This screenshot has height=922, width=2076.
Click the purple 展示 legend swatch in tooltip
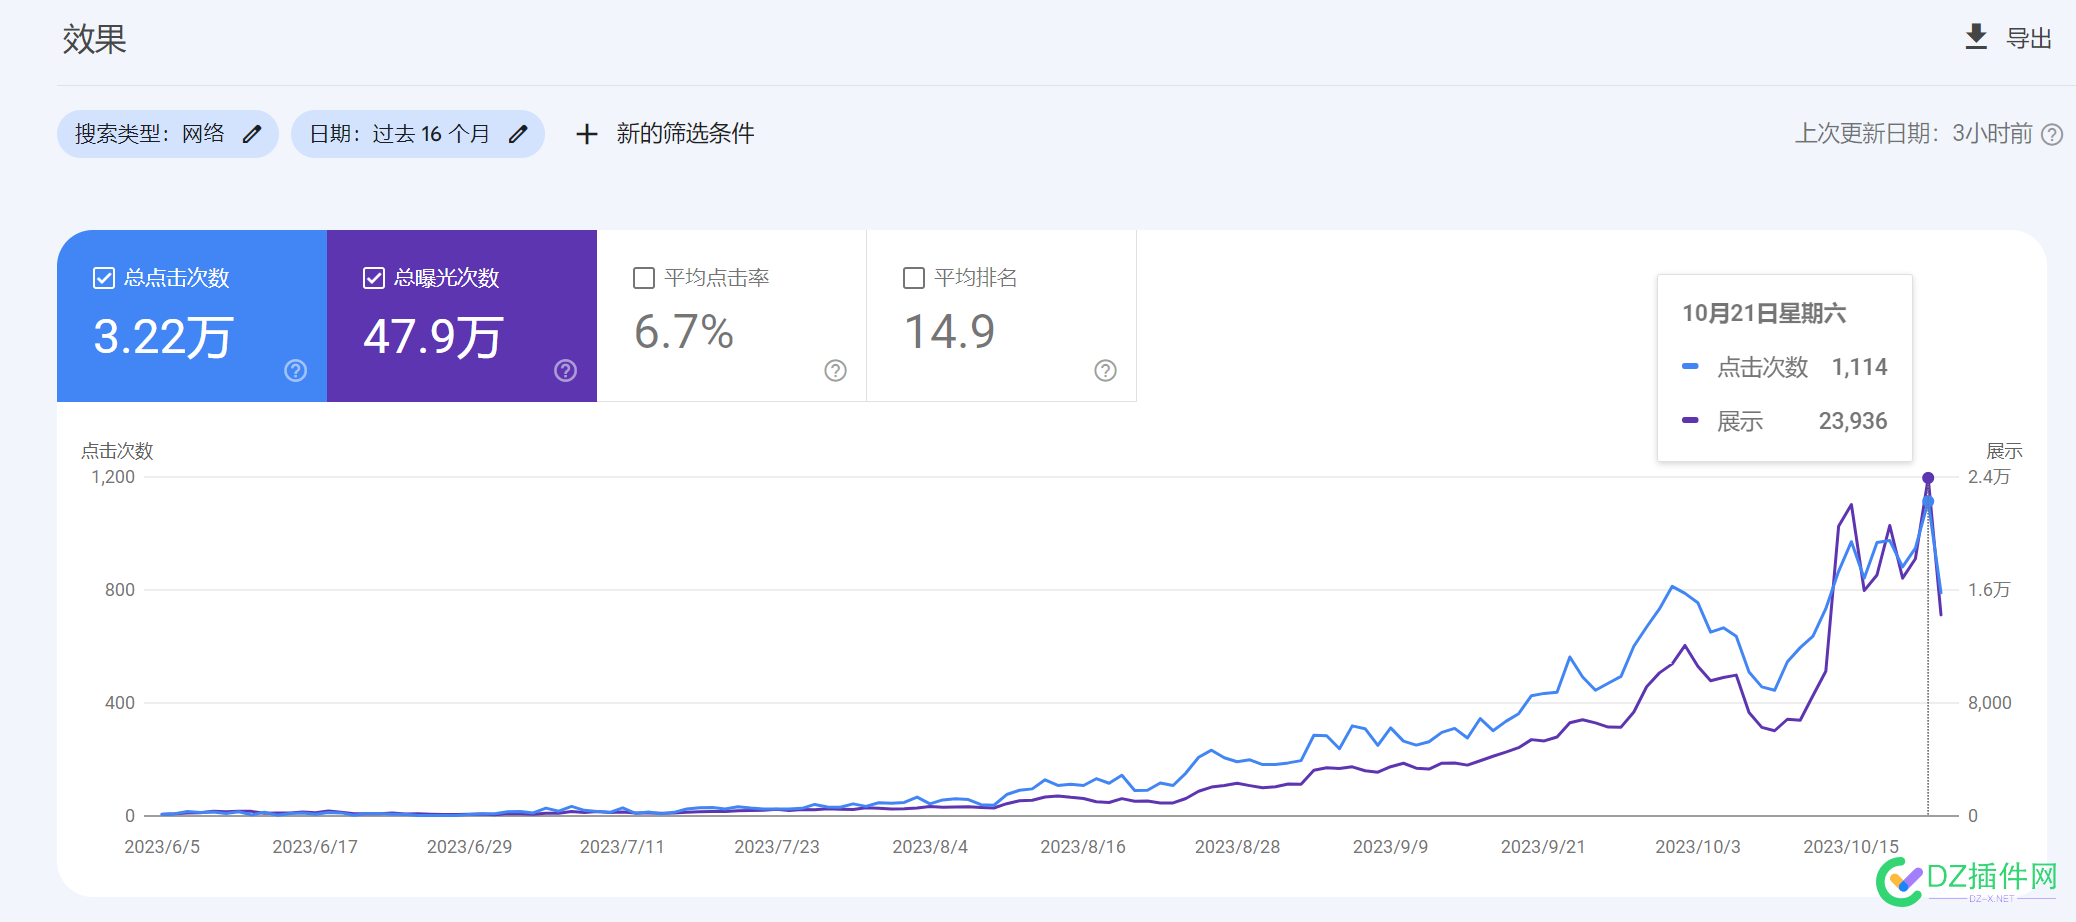tap(1690, 420)
